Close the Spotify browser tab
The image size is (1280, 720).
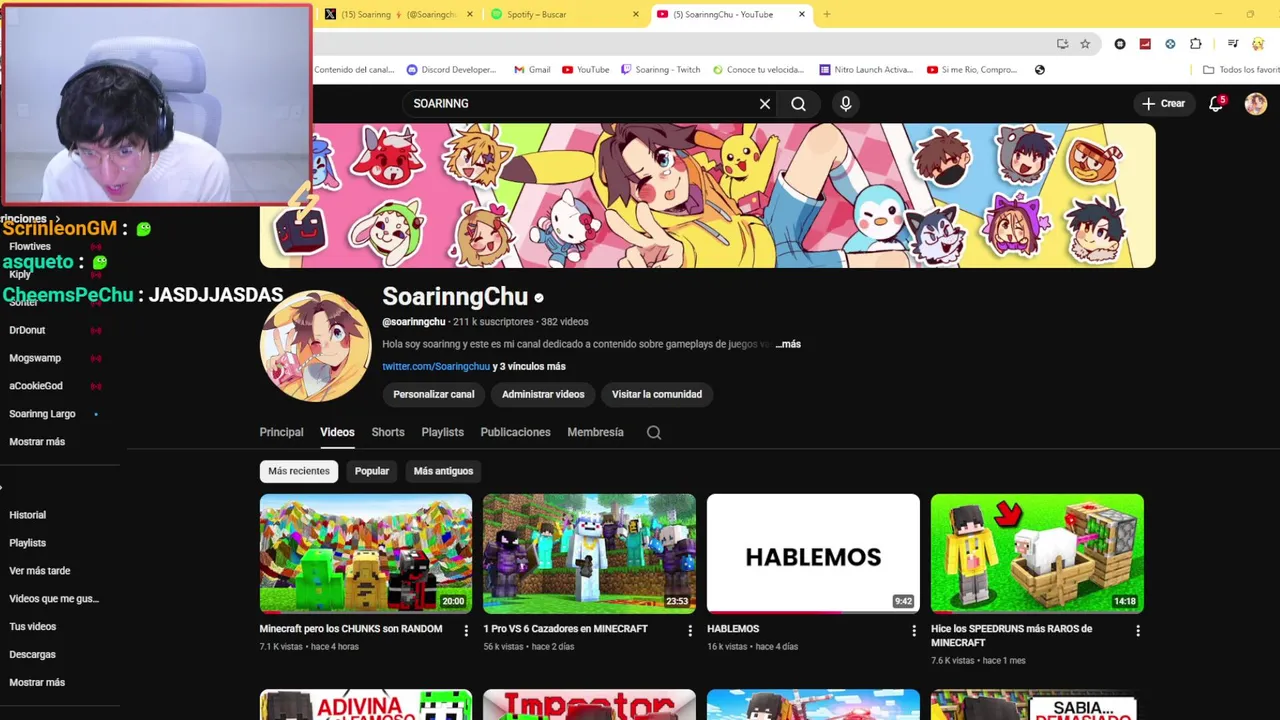[x=636, y=14]
